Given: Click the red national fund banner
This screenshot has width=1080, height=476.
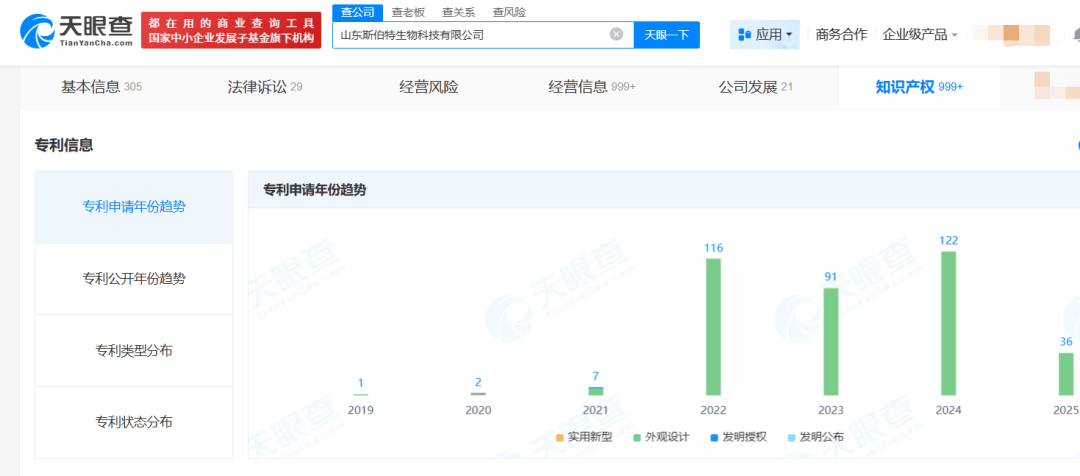Looking at the screenshot, I should (231, 31).
